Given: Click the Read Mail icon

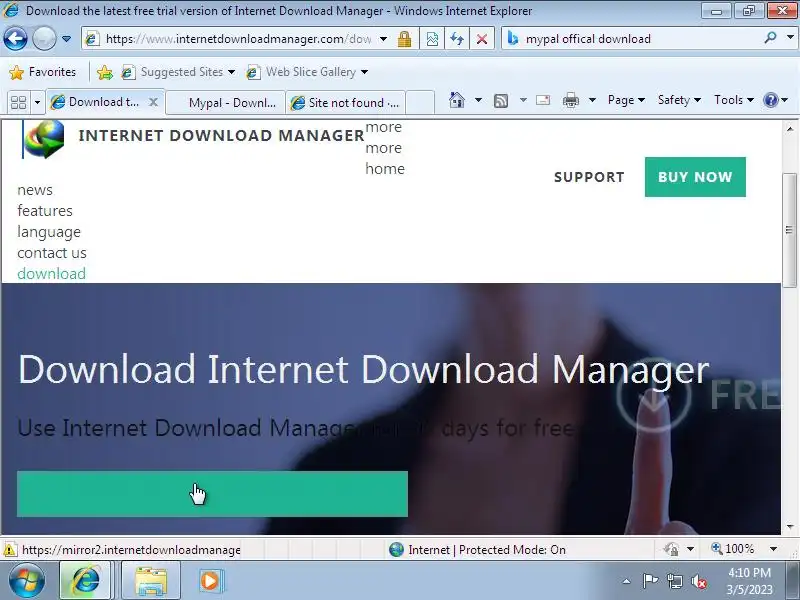Looking at the screenshot, I should point(543,100).
